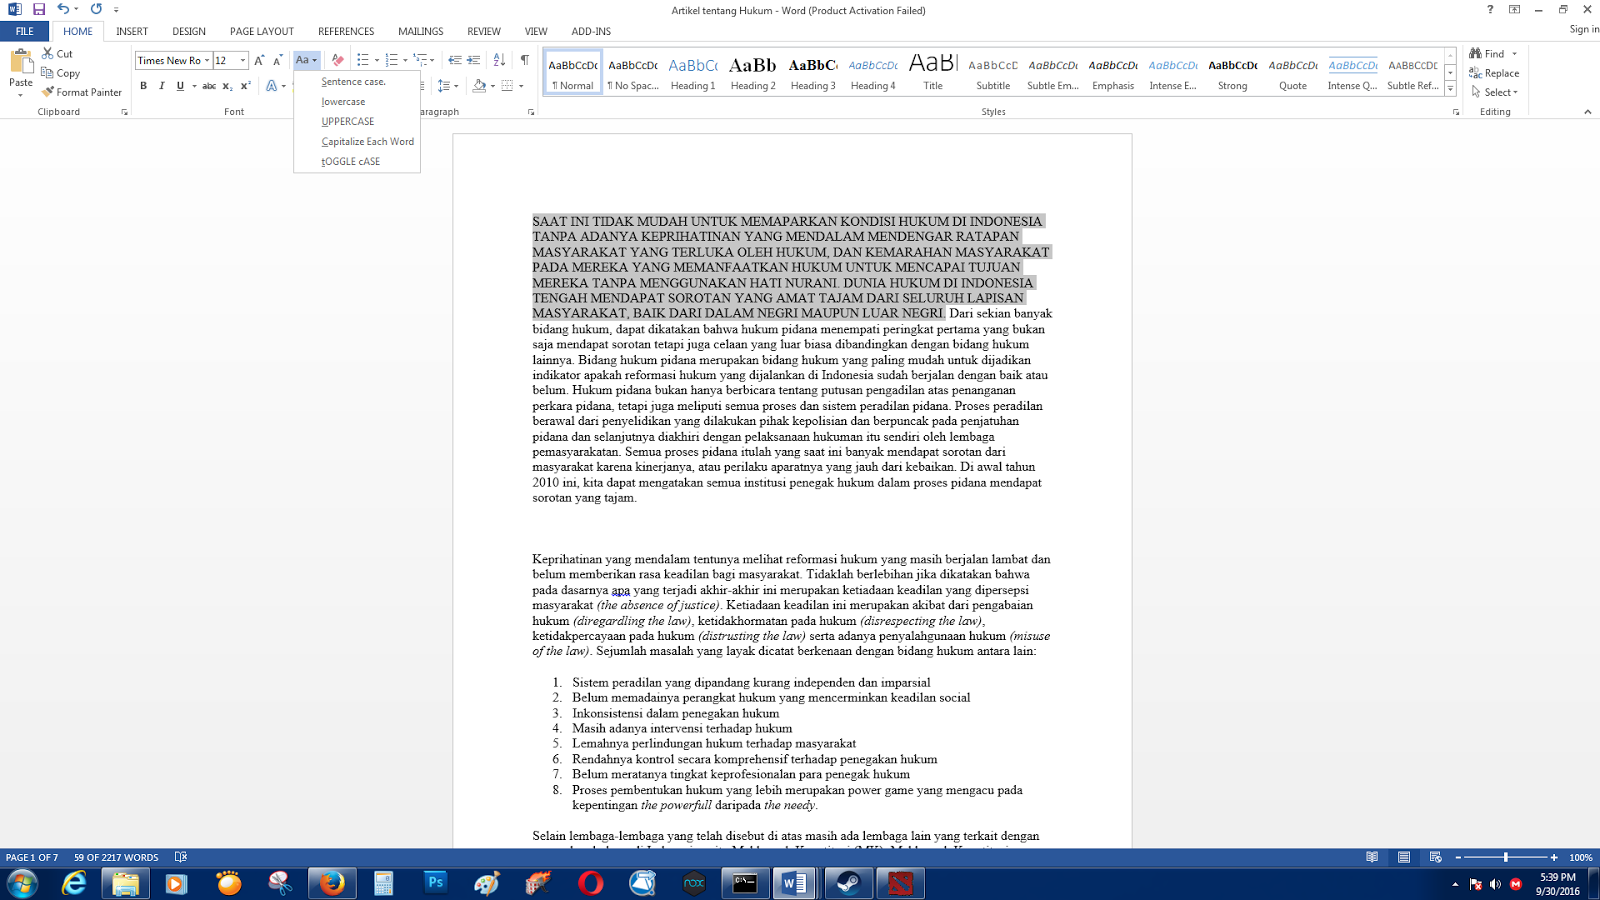
Task: Expand the Numbering list dropdown arrow
Action: pyautogui.click(x=405, y=60)
